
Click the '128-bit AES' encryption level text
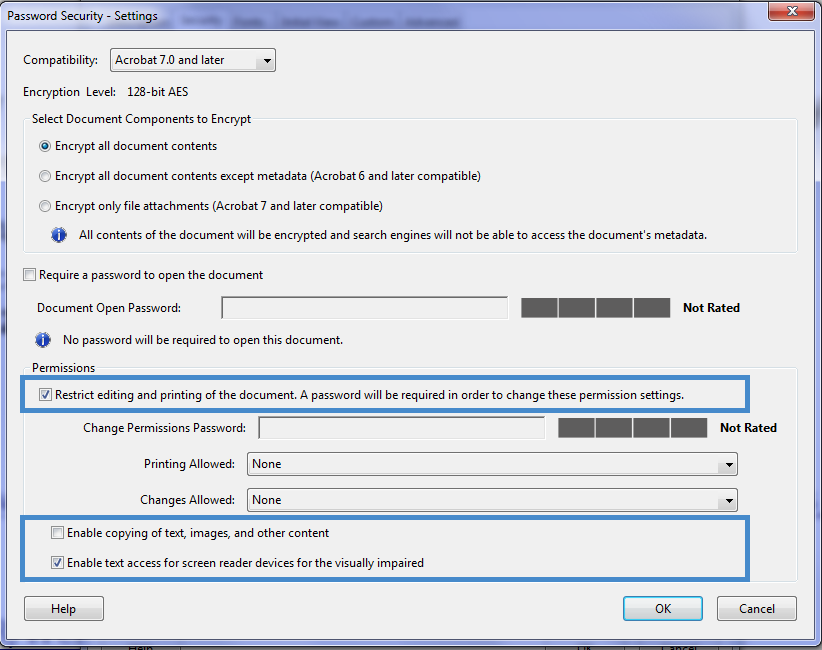point(157,92)
